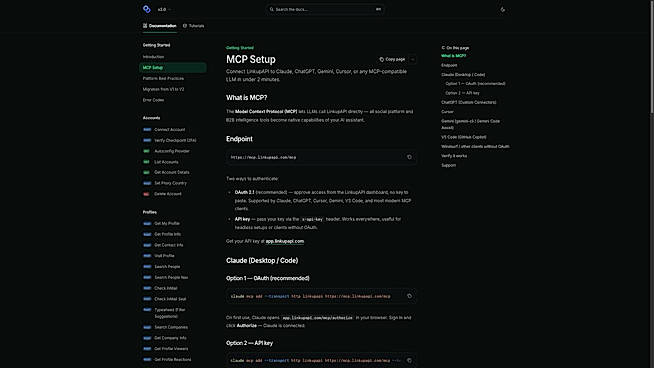Toggle the dark/light theme icon
The width and height of the screenshot is (654, 368).
(503, 9)
